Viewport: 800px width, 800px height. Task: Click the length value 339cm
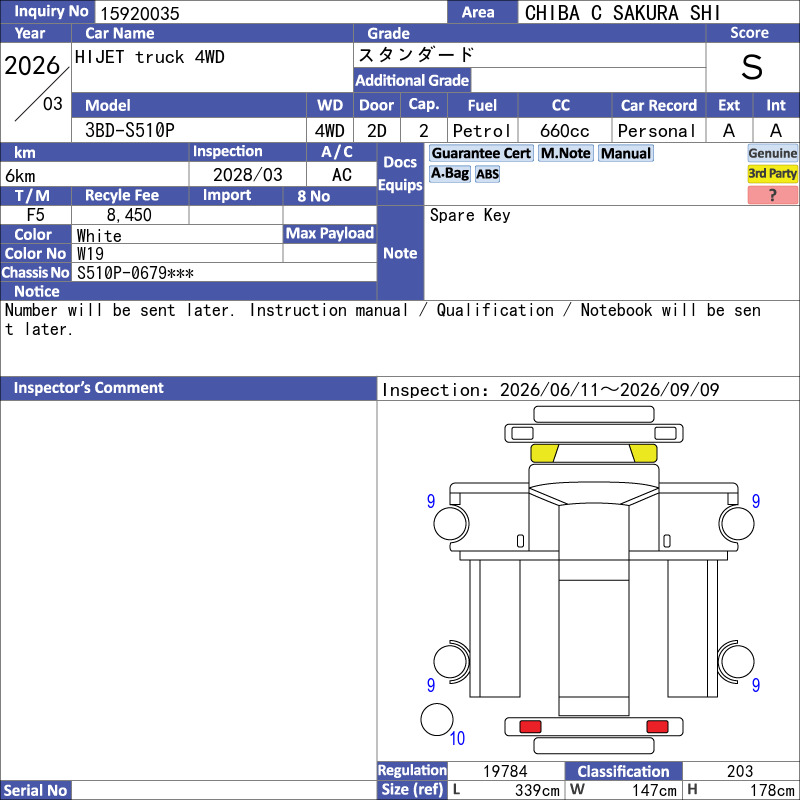tap(537, 790)
